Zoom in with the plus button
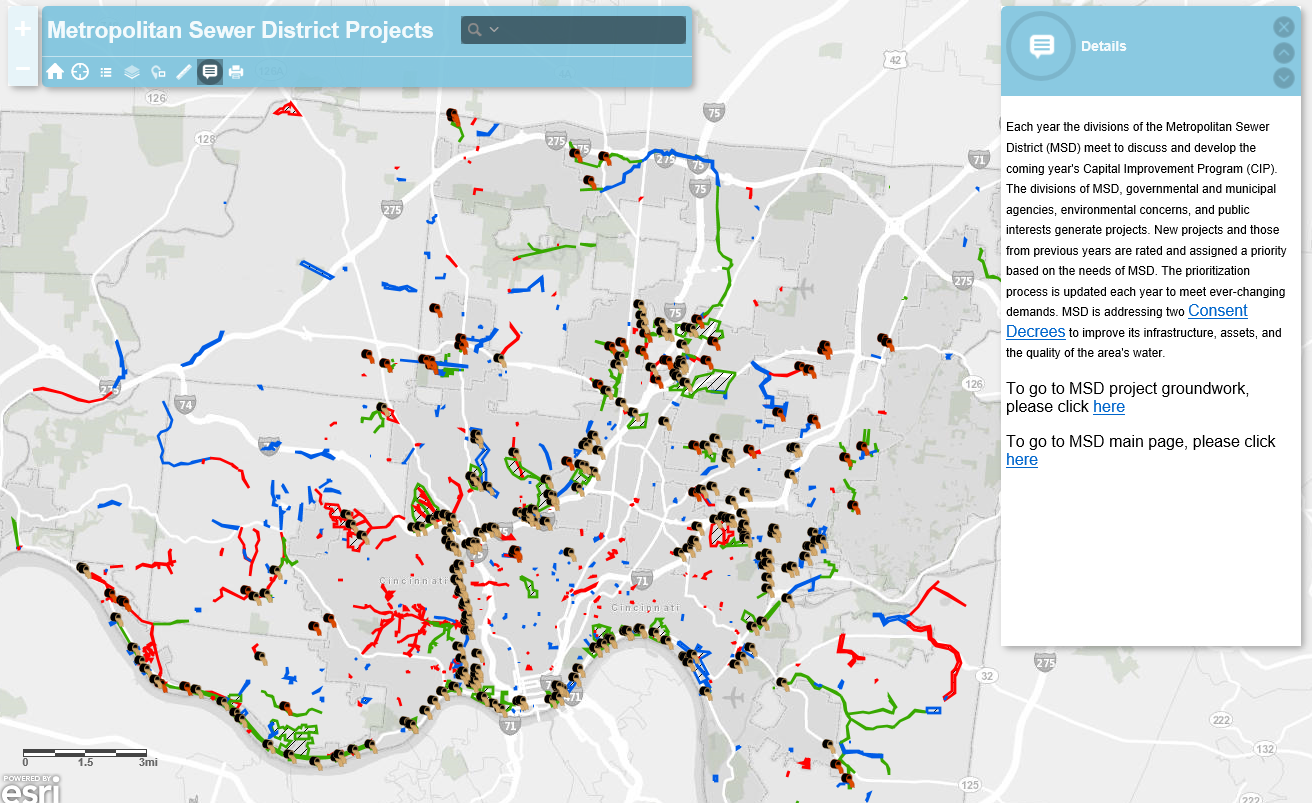Viewport: 1312px width, 803px height. (23, 29)
